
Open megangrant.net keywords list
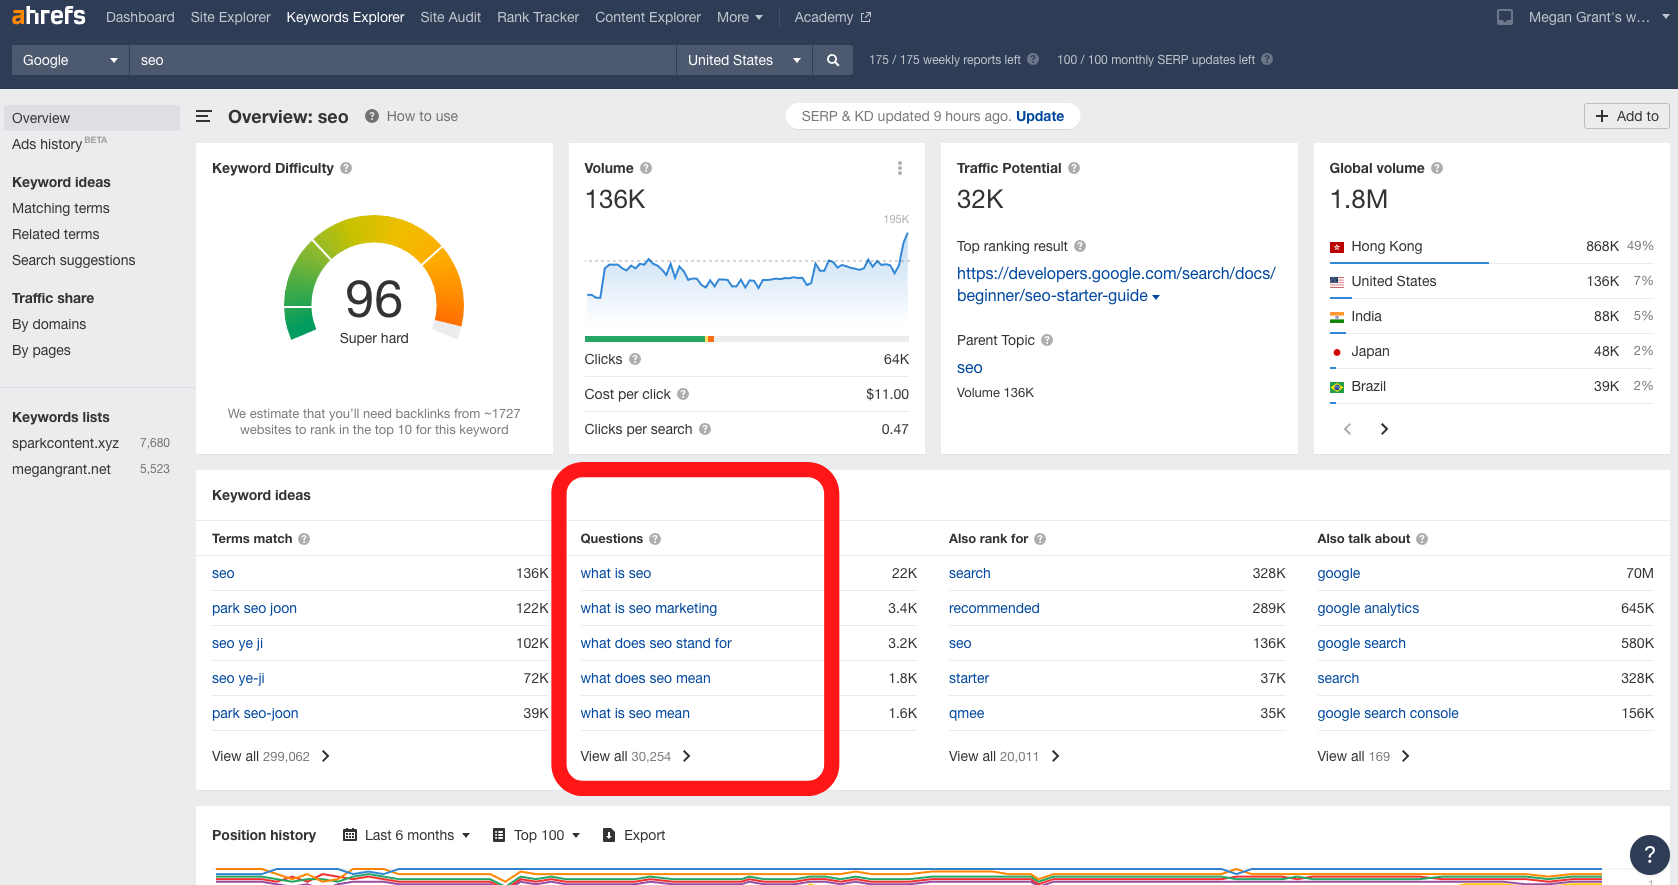[x=61, y=469]
